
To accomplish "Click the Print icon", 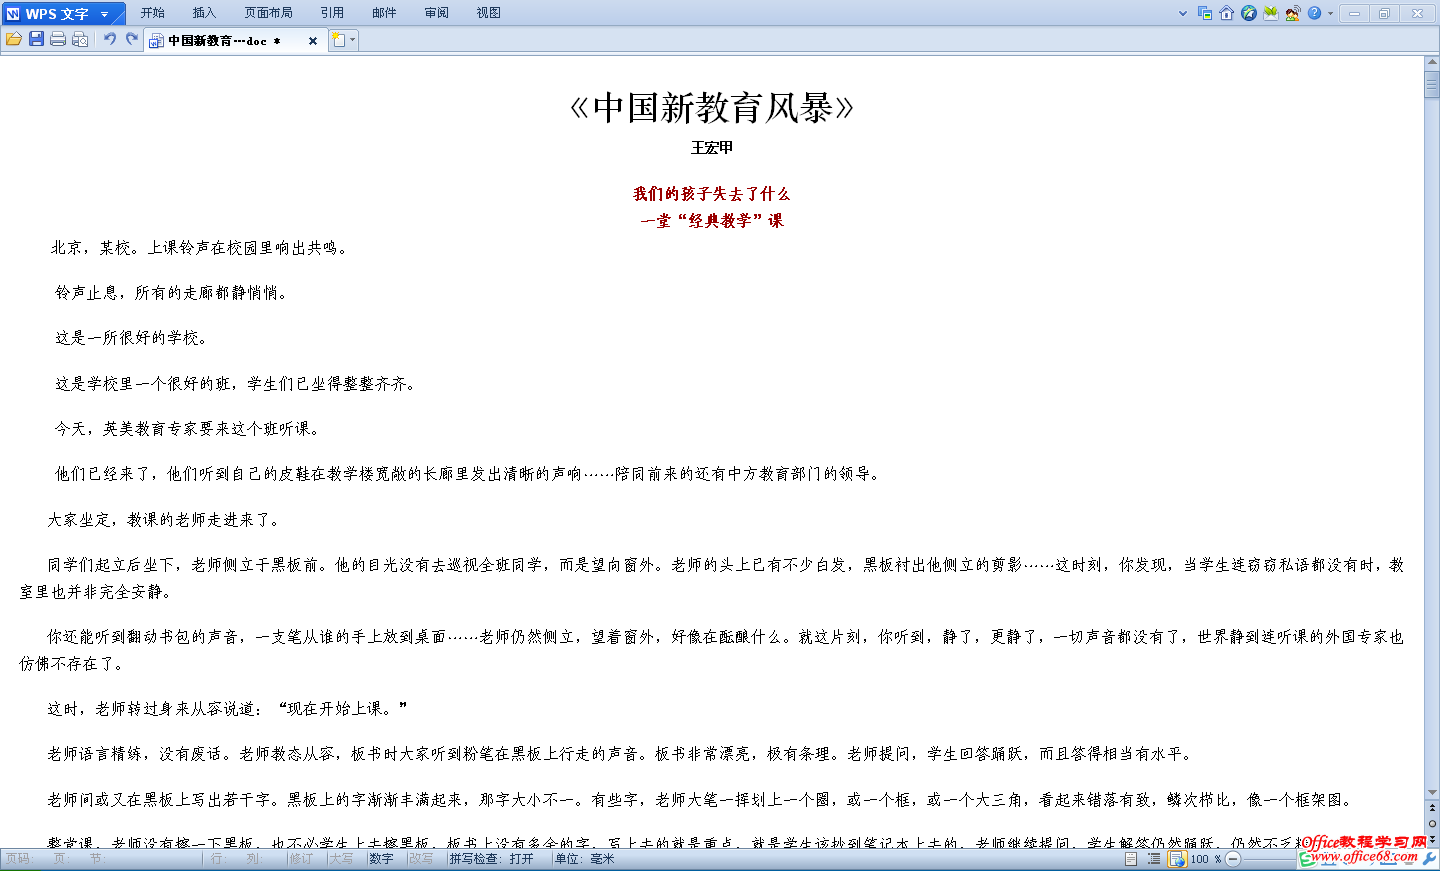I will [x=58, y=39].
